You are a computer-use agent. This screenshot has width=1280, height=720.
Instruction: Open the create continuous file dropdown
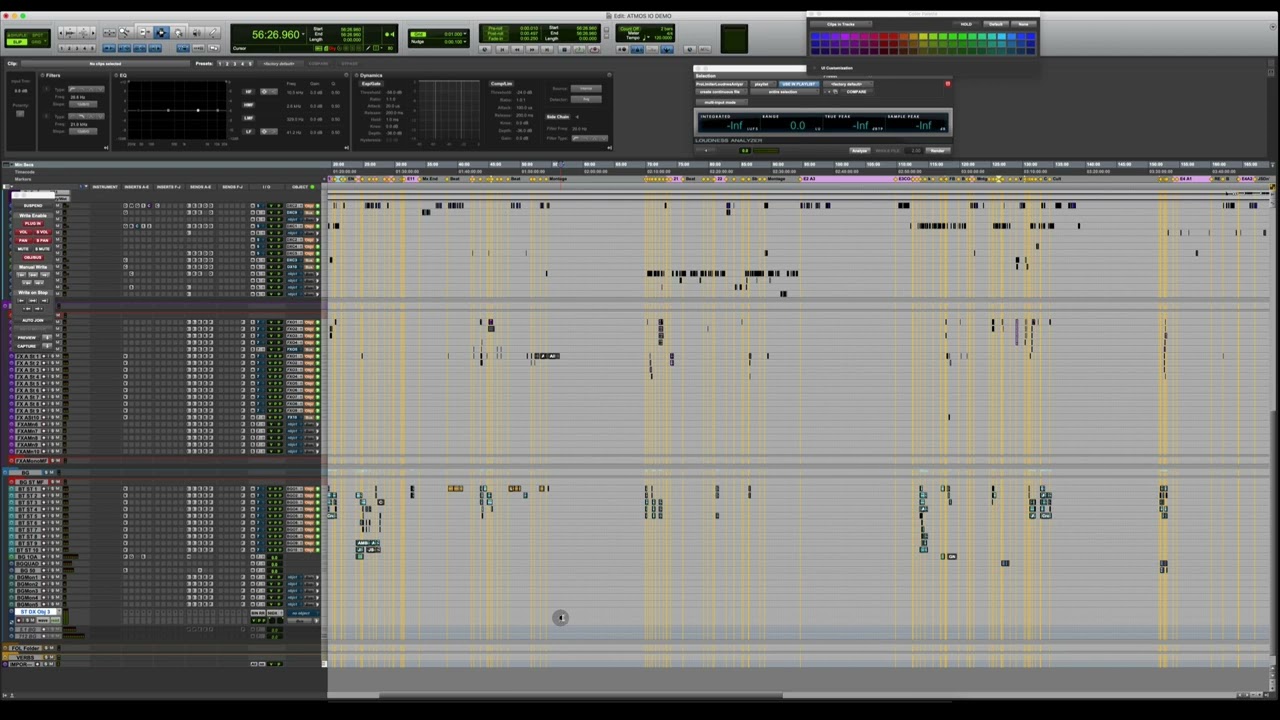point(721,92)
